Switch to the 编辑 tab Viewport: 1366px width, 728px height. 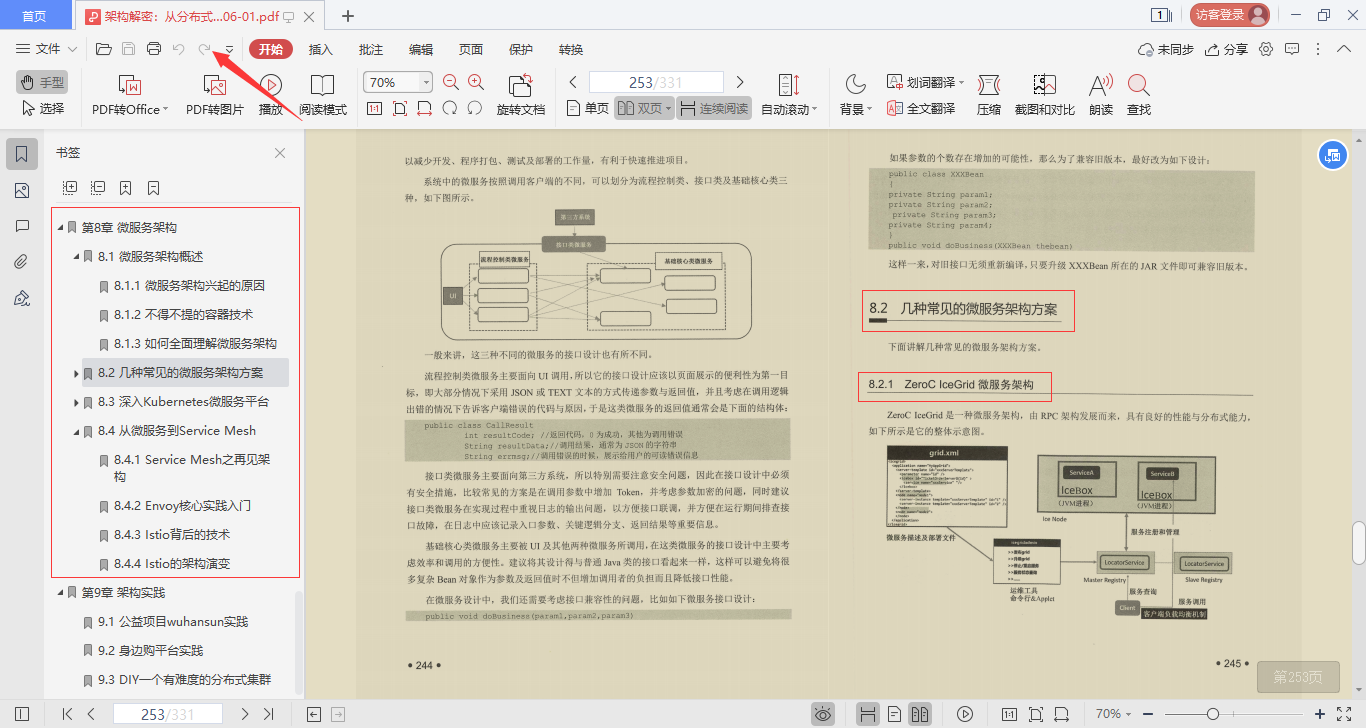pos(421,49)
